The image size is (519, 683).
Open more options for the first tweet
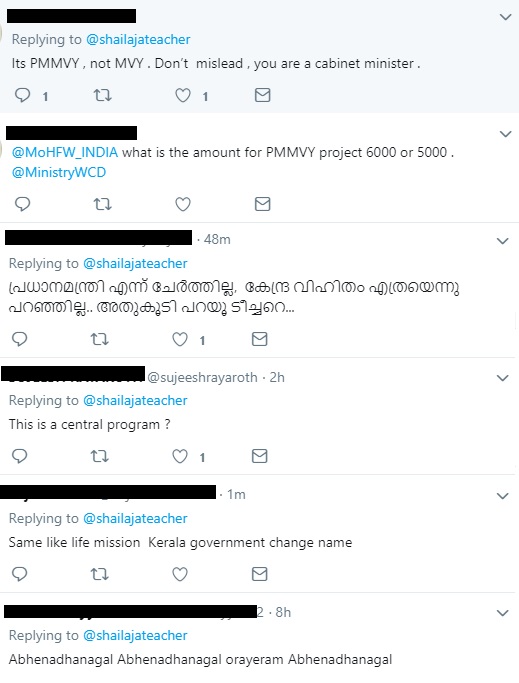pos(505,17)
